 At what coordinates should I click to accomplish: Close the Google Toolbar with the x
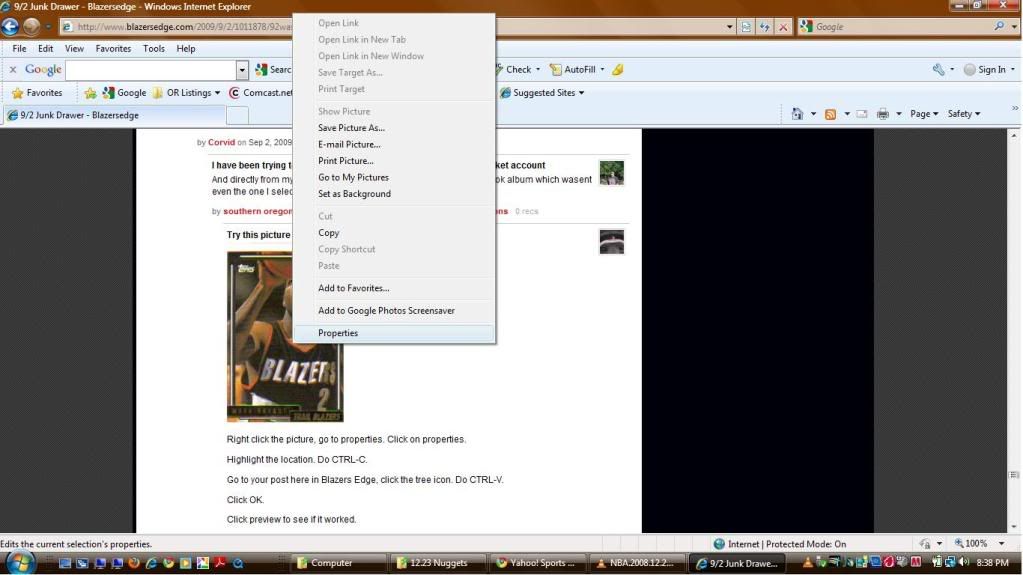tap(12, 69)
